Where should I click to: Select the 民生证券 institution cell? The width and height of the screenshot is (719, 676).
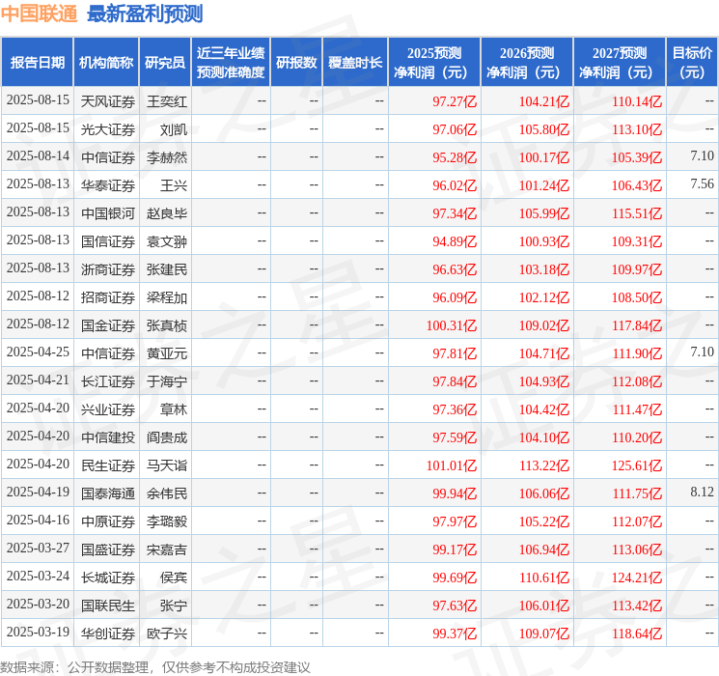point(108,465)
